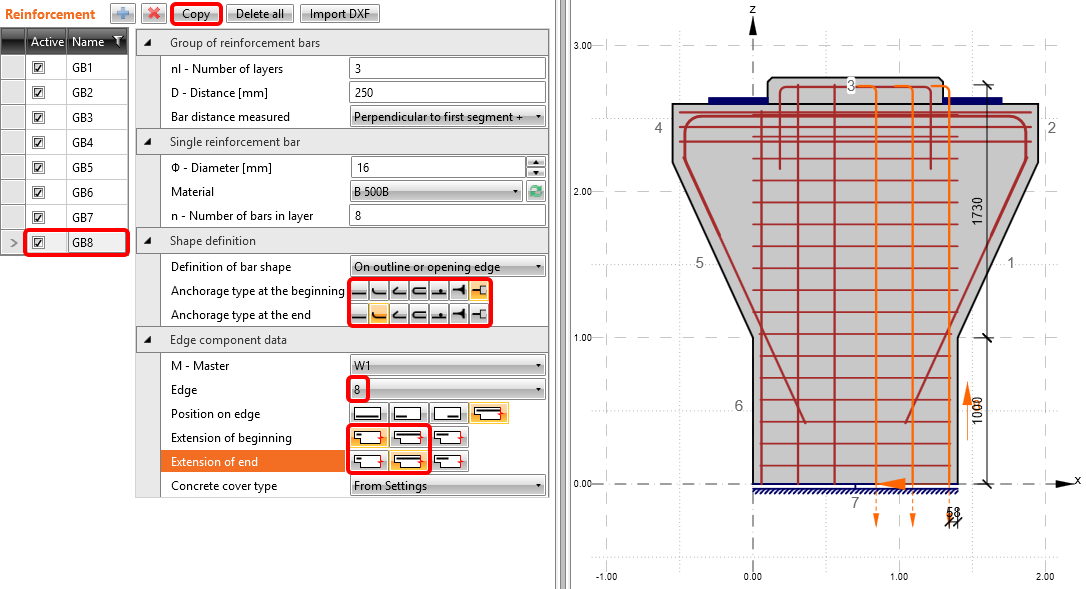
Task: Click the red X delete reinforcement icon
Action: click(153, 14)
